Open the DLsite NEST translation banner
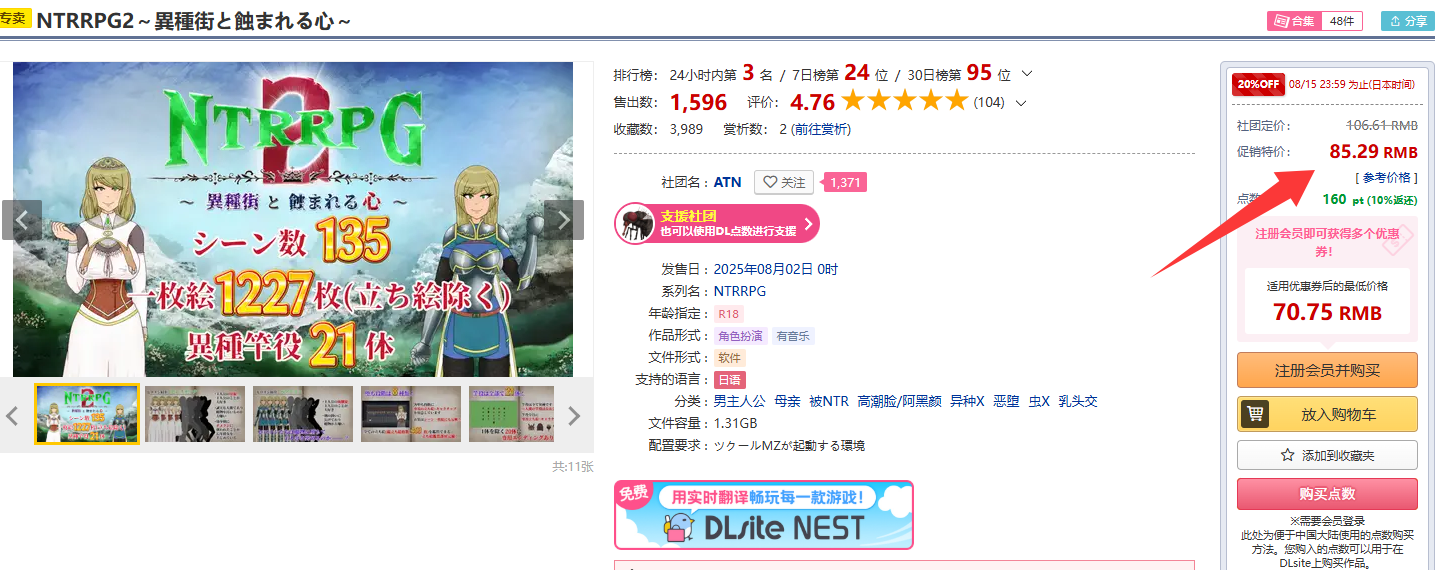The image size is (1450, 570). [763, 515]
